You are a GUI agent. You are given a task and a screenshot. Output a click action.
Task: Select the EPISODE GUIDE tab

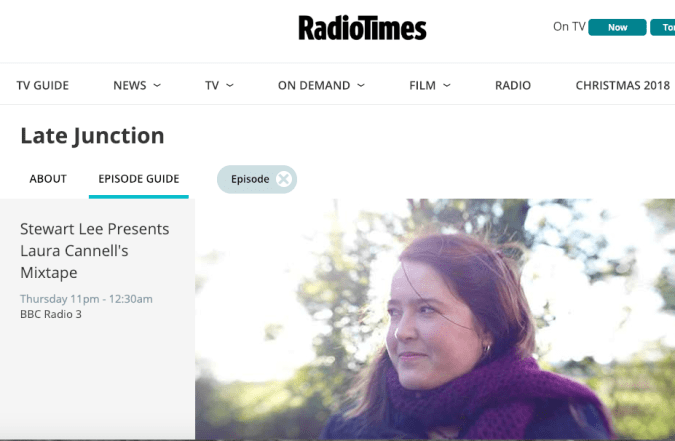click(x=139, y=179)
